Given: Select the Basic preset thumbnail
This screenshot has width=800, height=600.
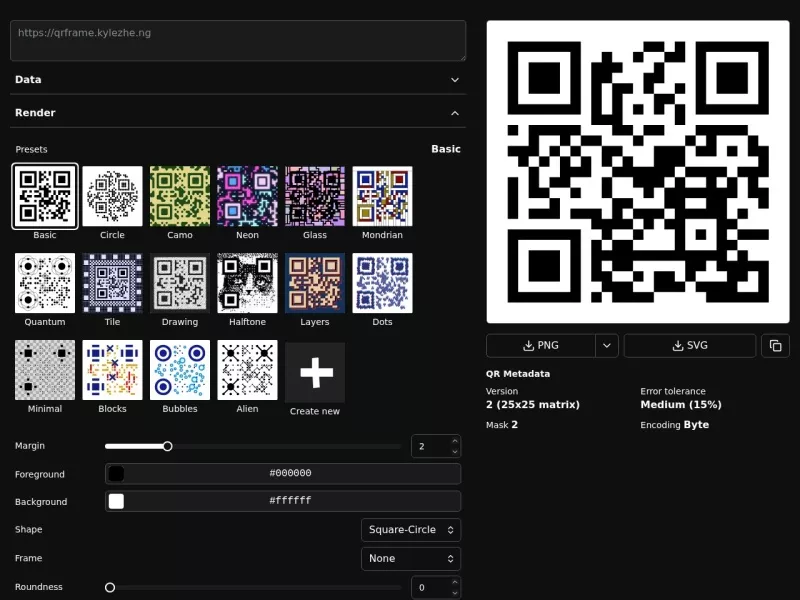Looking at the screenshot, I should (45, 196).
